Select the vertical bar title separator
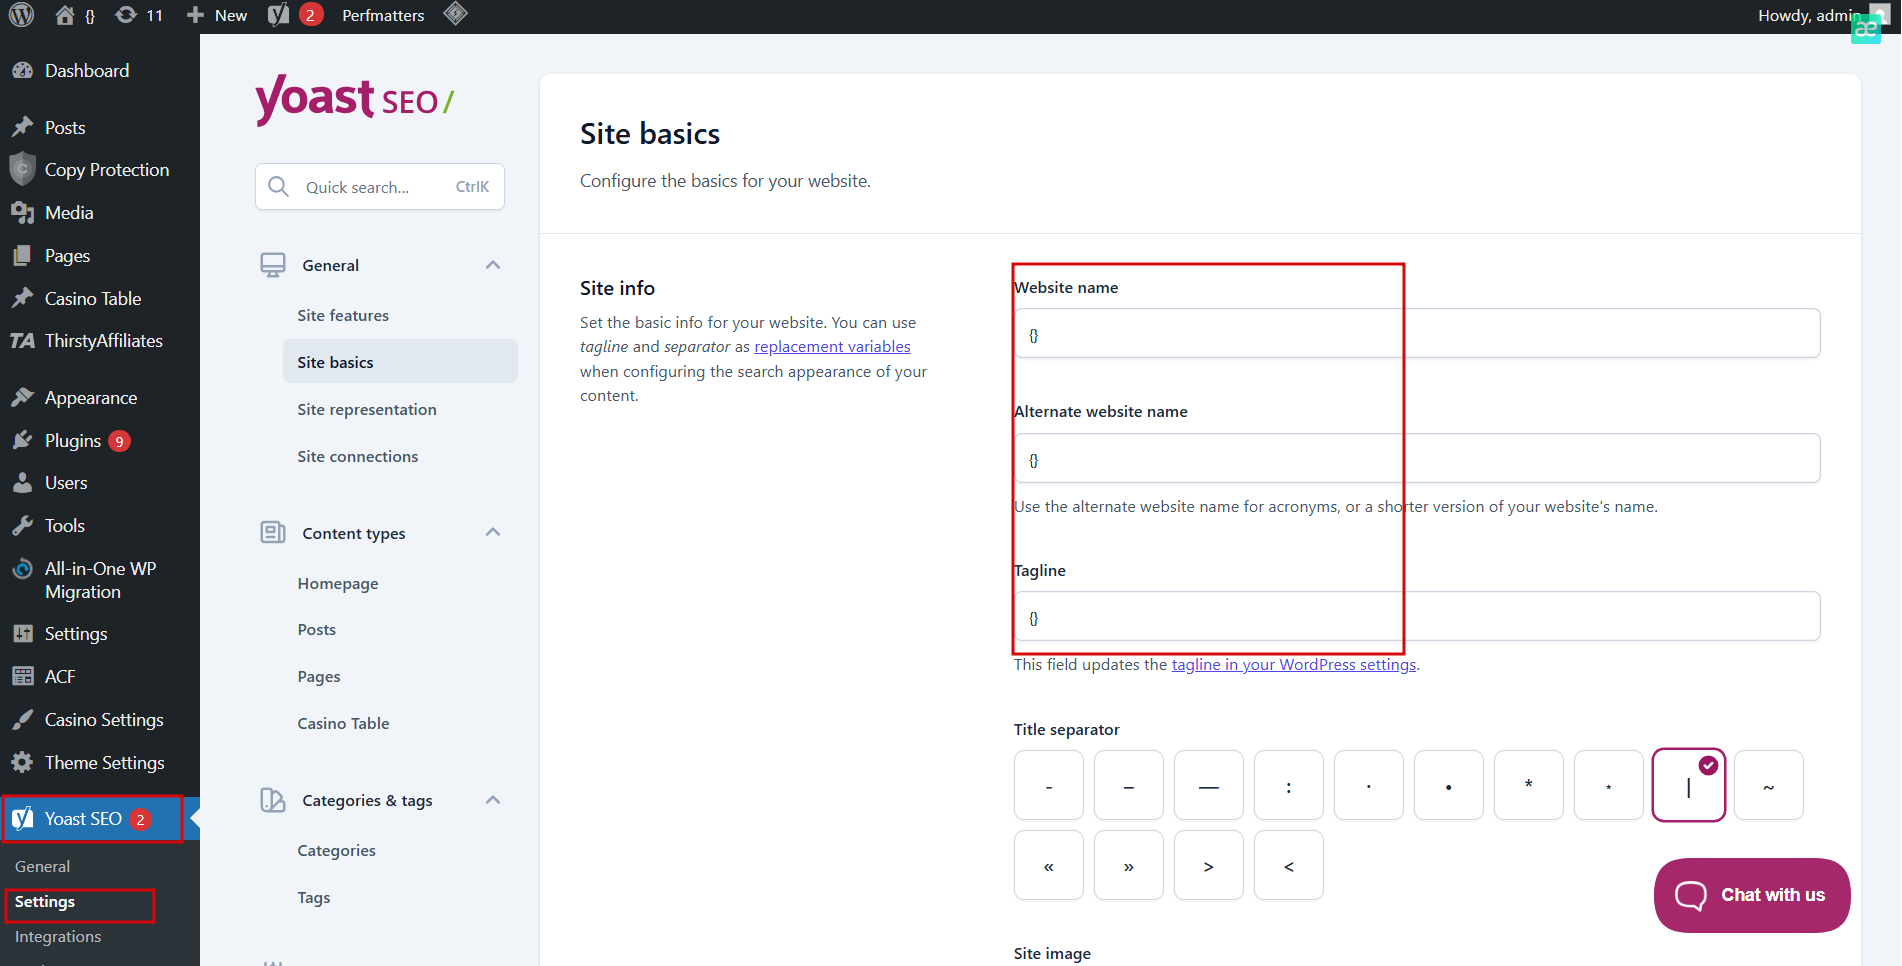 1688,786
